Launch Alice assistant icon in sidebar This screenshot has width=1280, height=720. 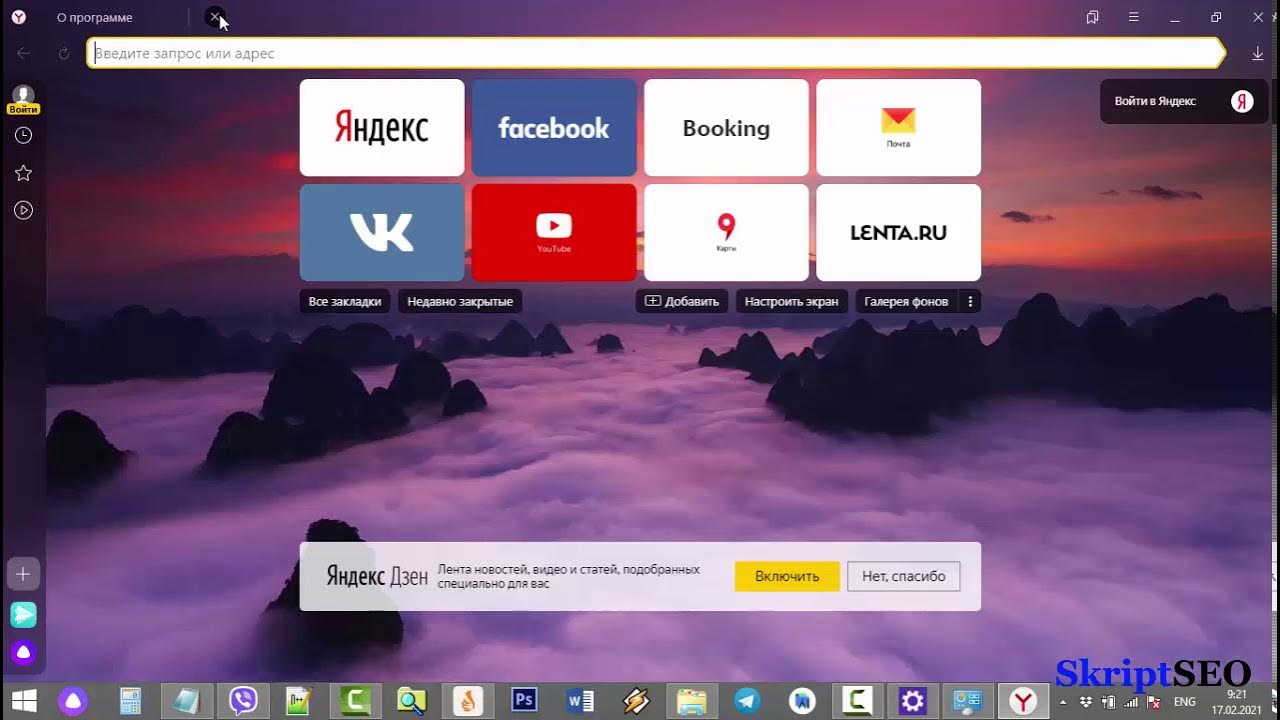coord(23,653)
